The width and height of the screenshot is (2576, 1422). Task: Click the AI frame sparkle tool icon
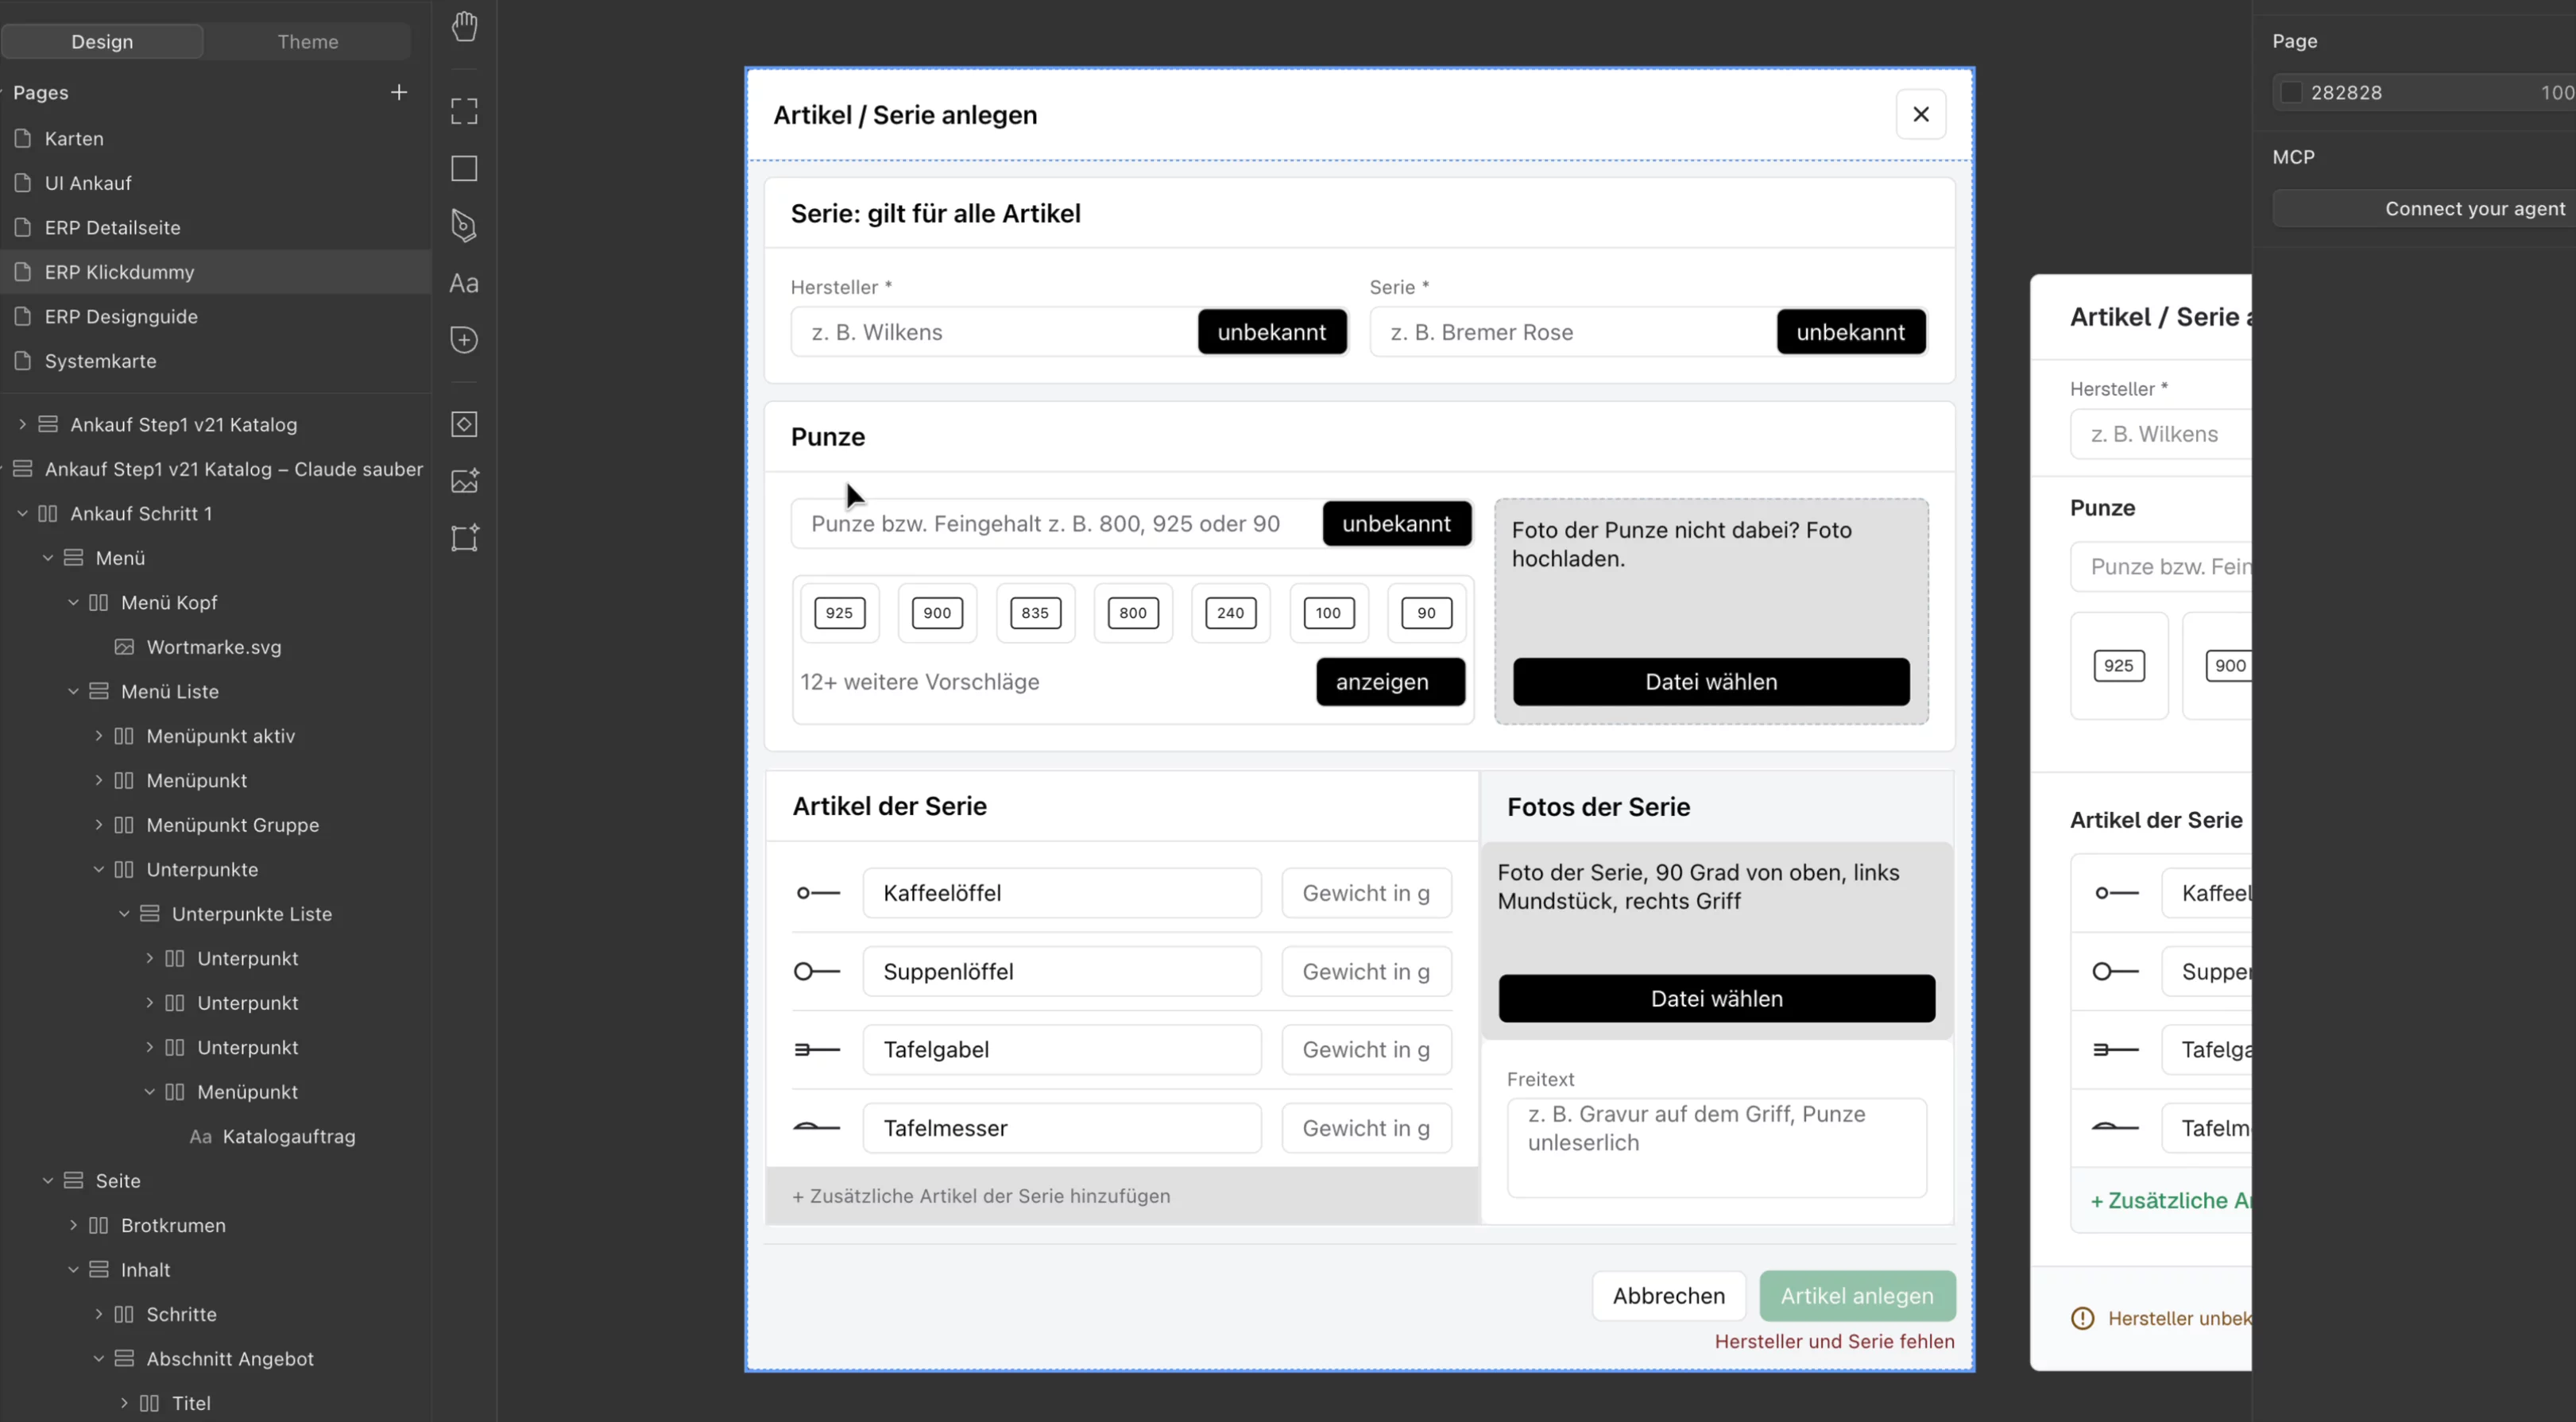point(464,538)
